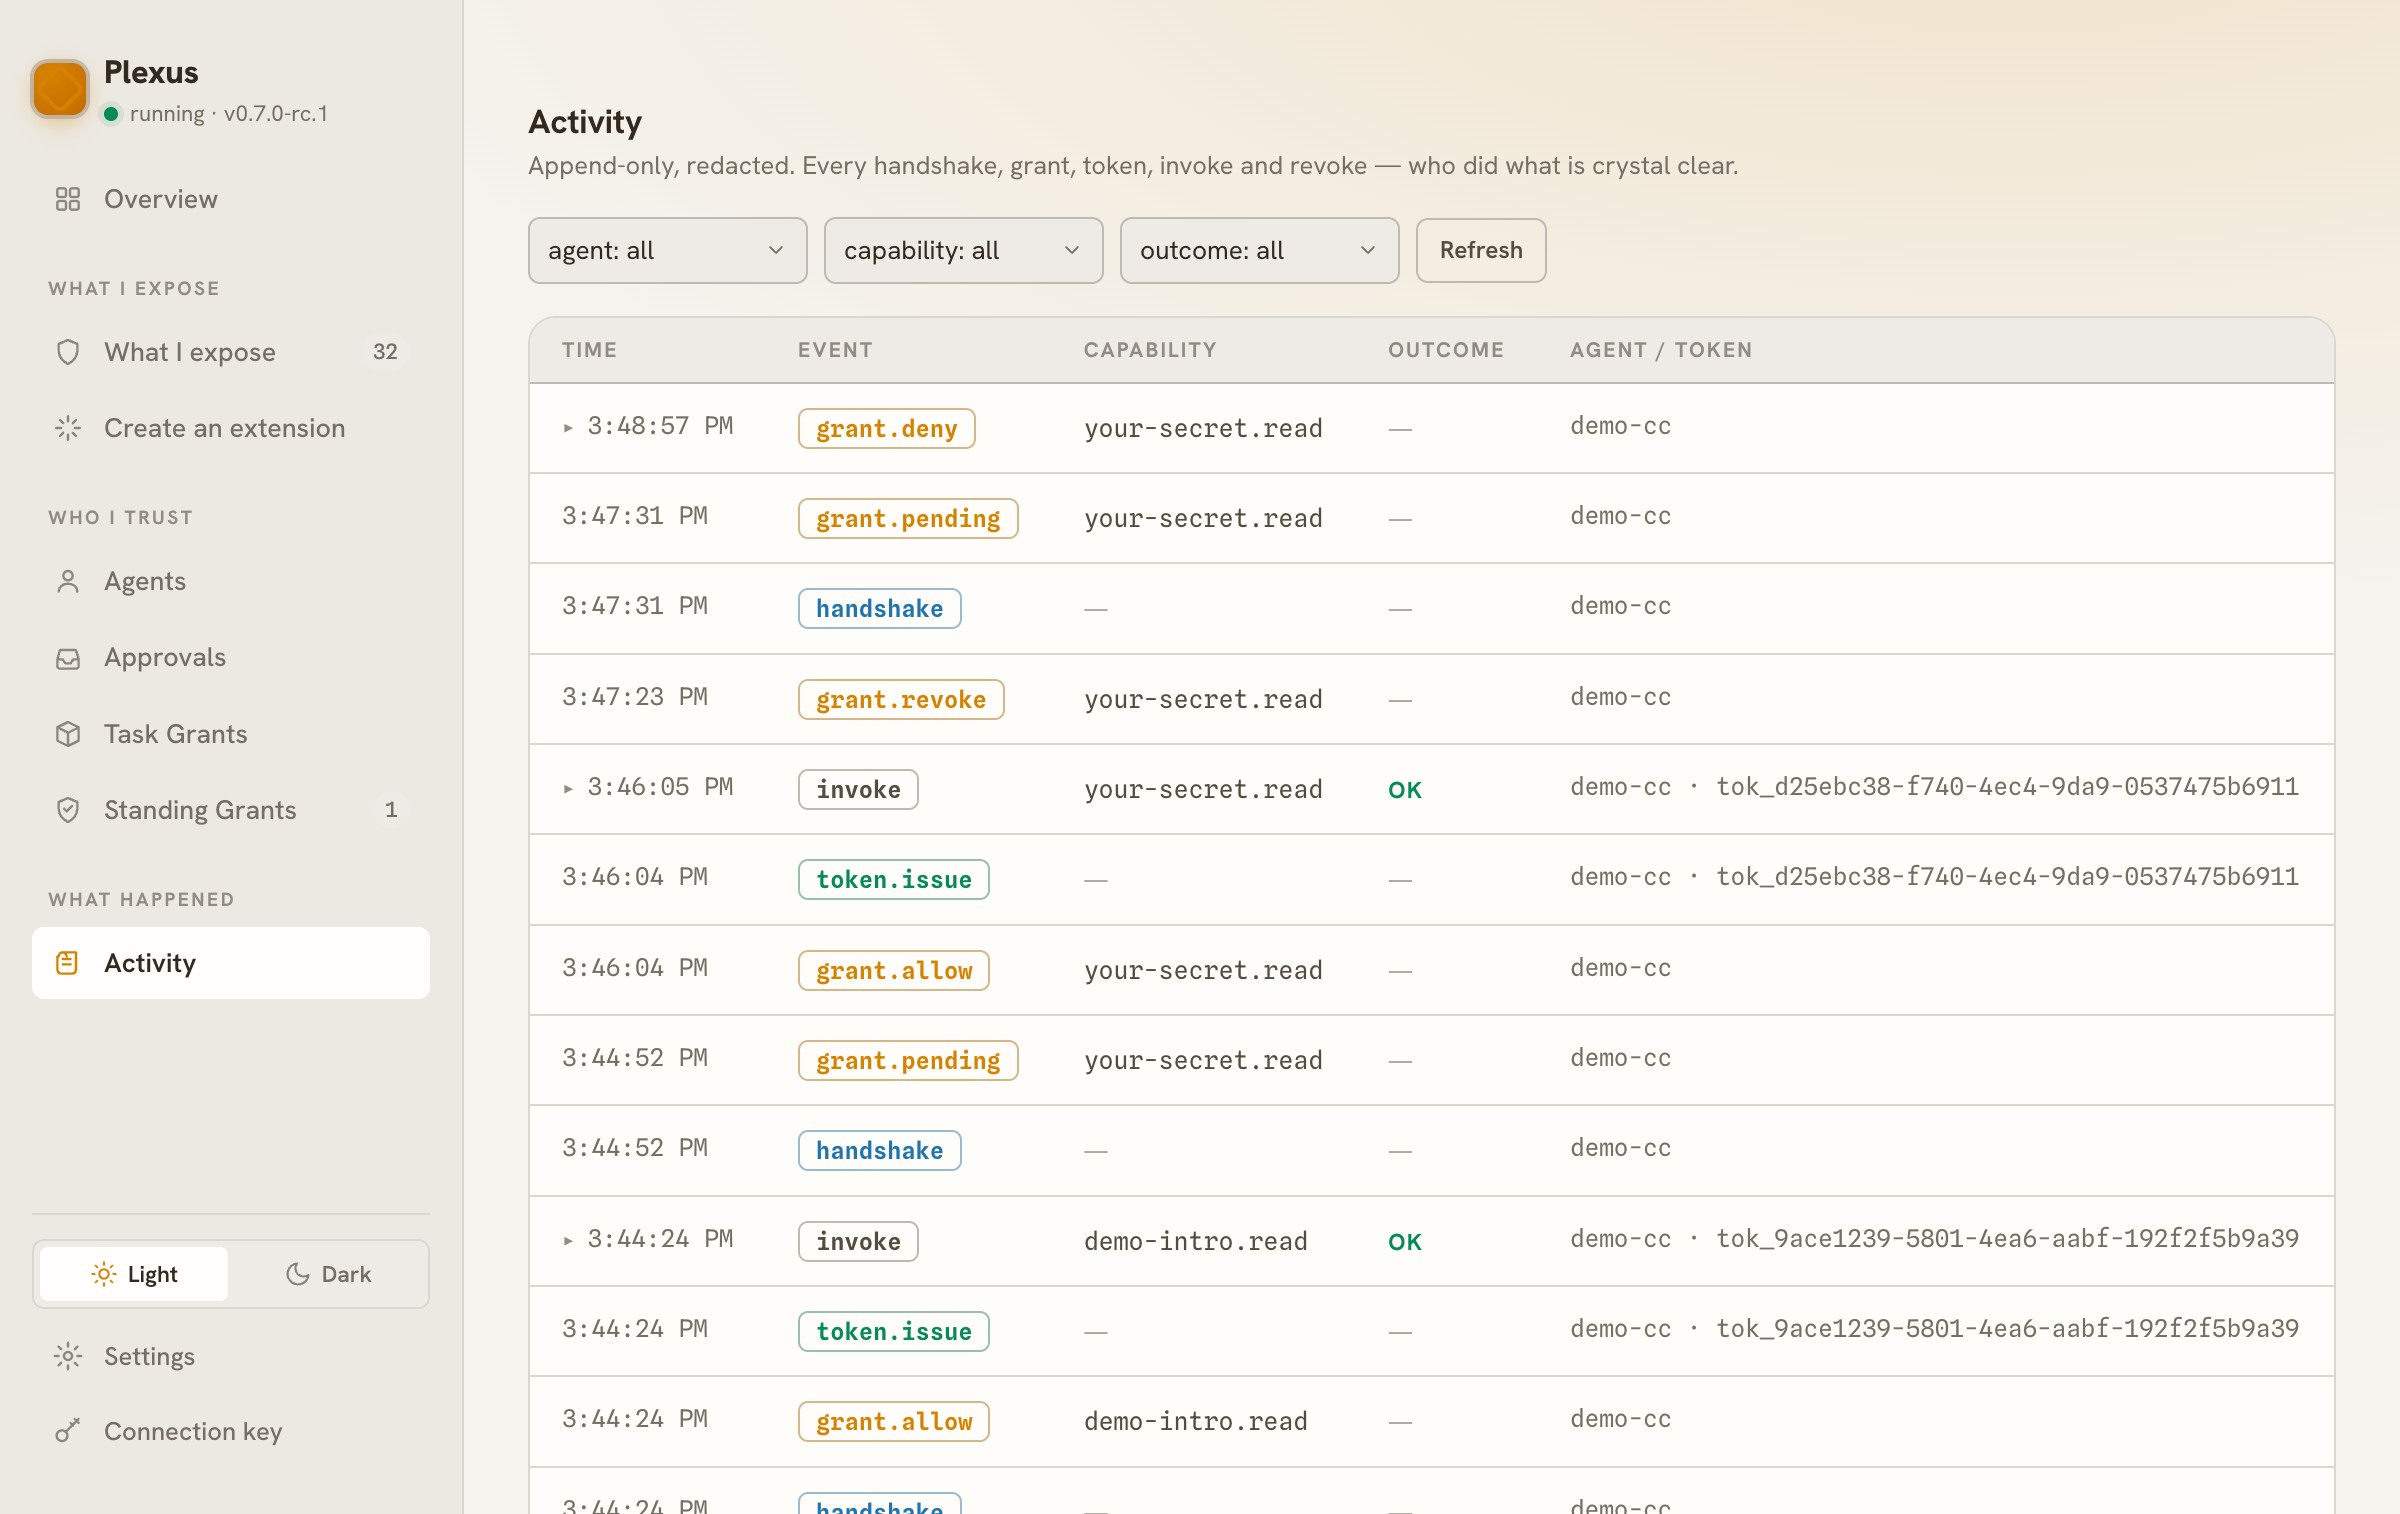Click the key icon for Connection key
Image resolution: width=2400 pixels, height=1514 pixels.
68,1432
